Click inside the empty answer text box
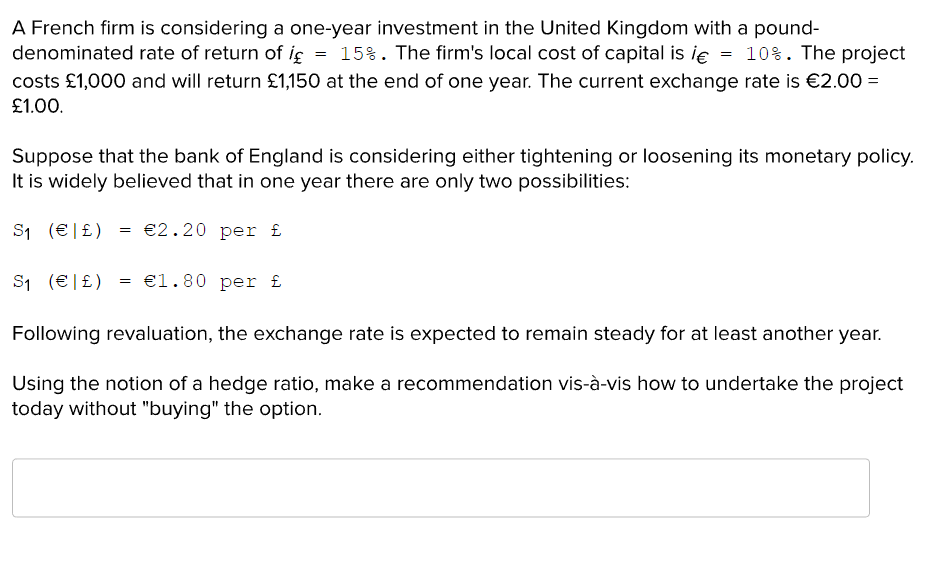The height and width of the screenshot is (570, 952). coord(441,488)
